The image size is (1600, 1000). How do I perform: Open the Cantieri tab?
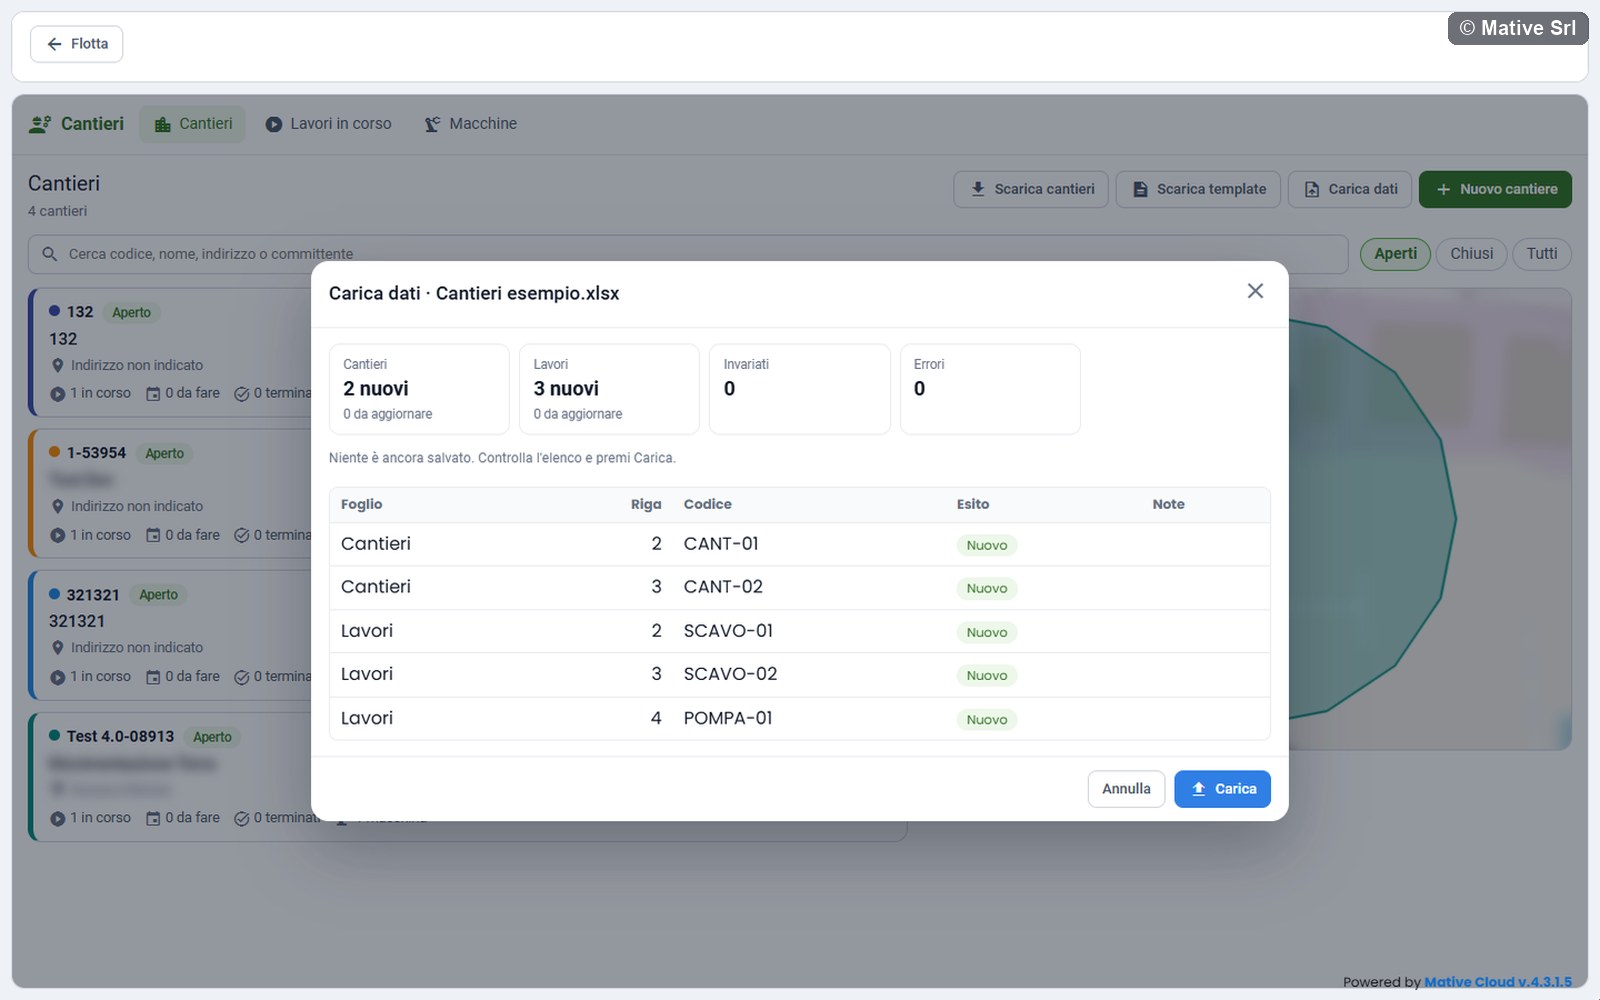[x=192, y=124]
